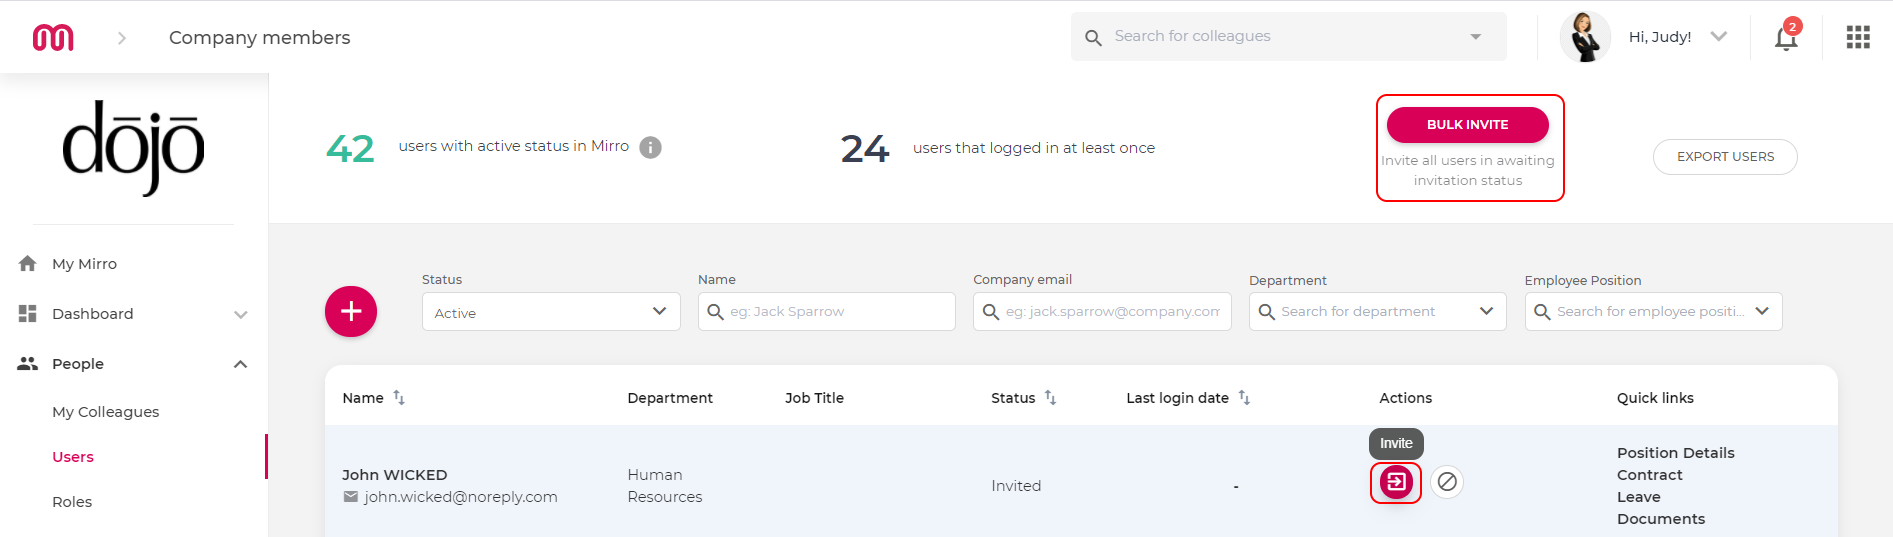Click the block icon for John Wicked
Image resolution: width=1893 pixels, height=537 pixels.
click(x=1447, y=482)
